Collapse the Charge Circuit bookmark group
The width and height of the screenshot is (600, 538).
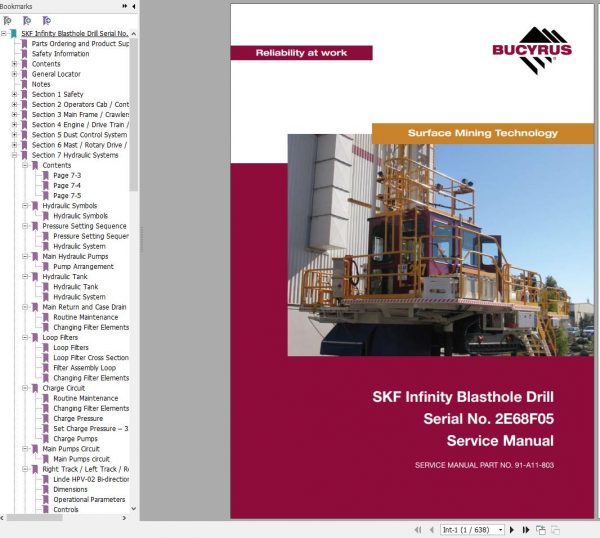(25, 388)
